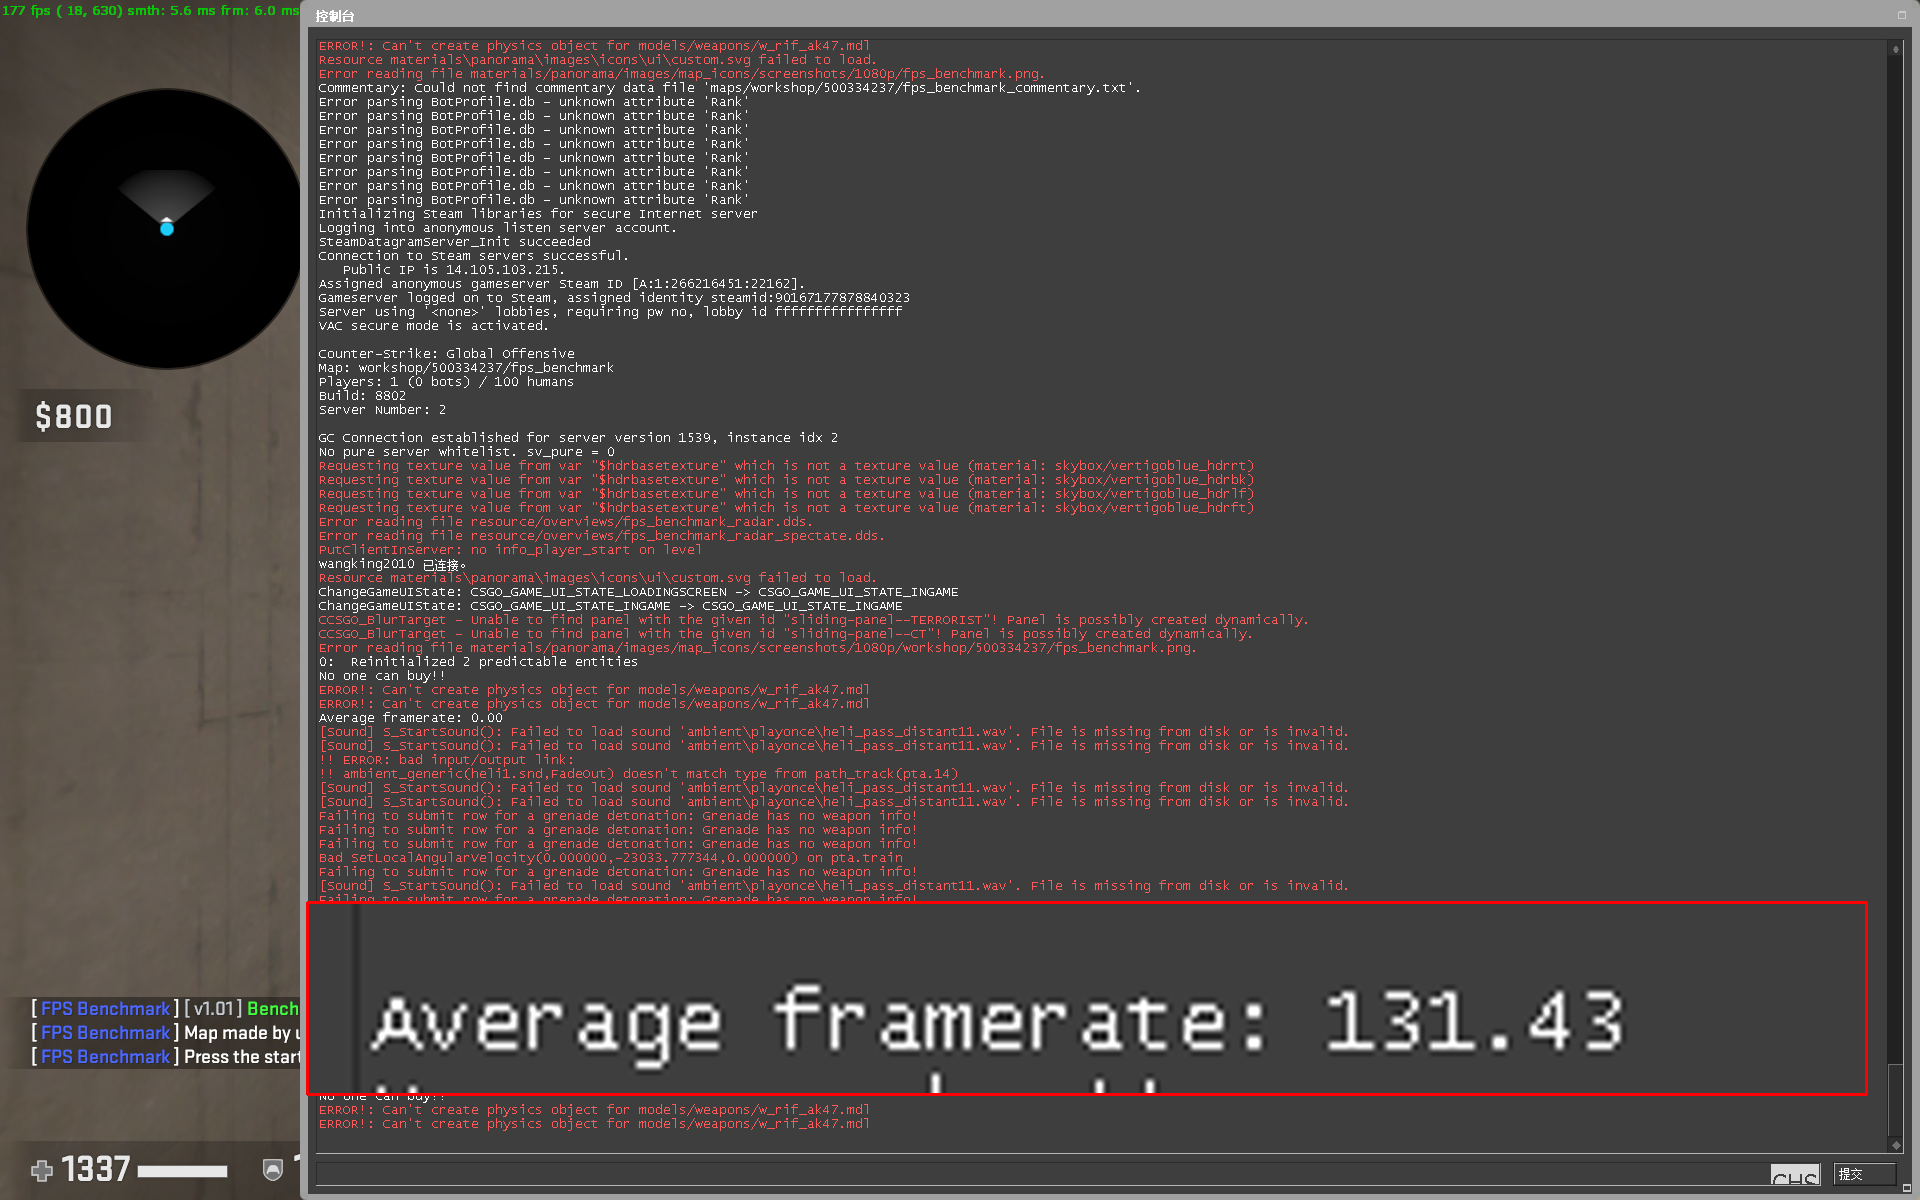Click the $800 money display
1920x1200 pixels.
tap(74, 416)
